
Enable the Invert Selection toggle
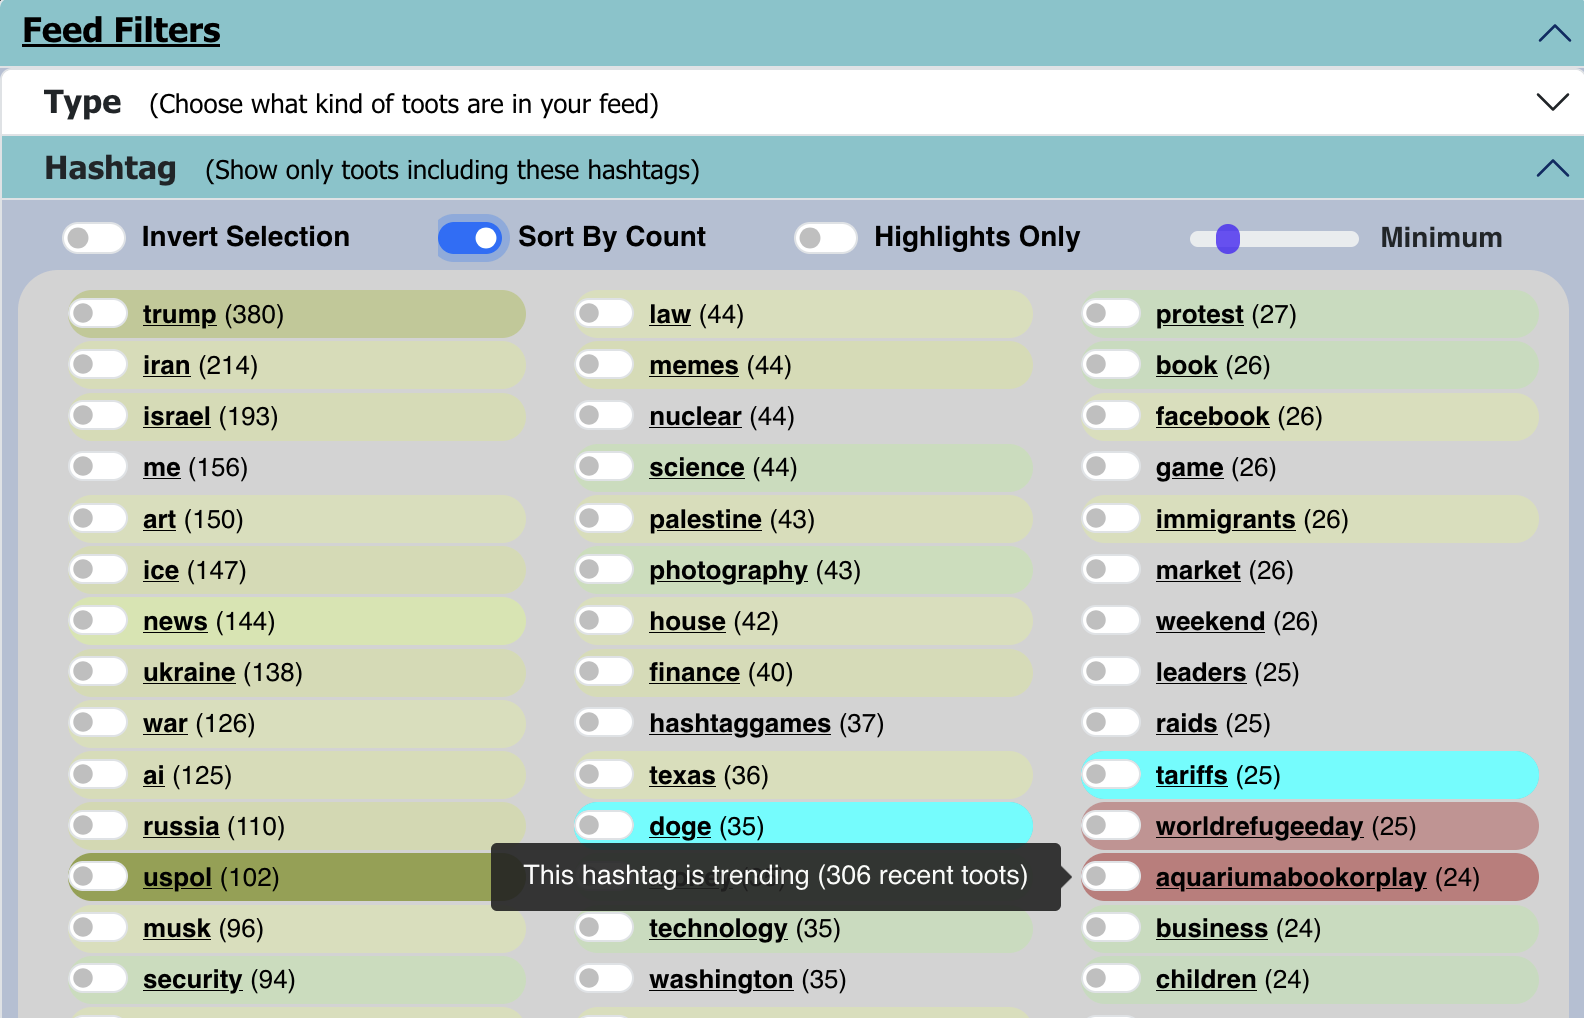tap(94, 238)
